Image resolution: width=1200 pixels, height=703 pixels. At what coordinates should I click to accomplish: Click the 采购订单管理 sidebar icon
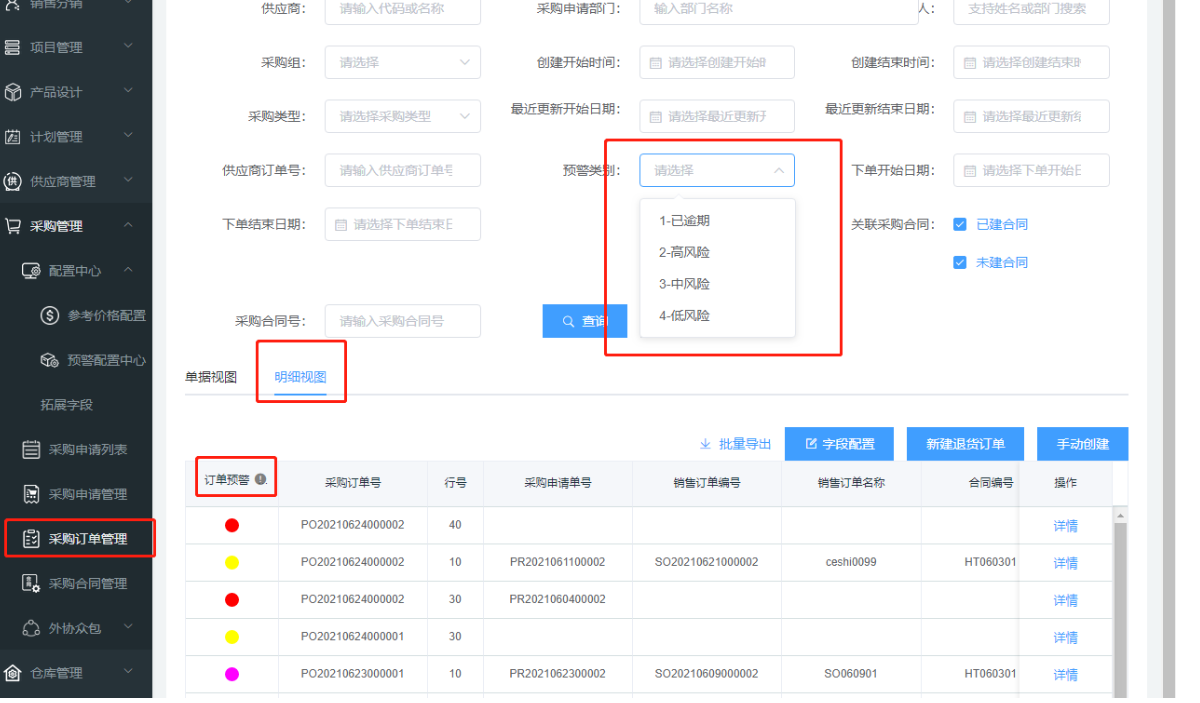[x=31, y=539]
